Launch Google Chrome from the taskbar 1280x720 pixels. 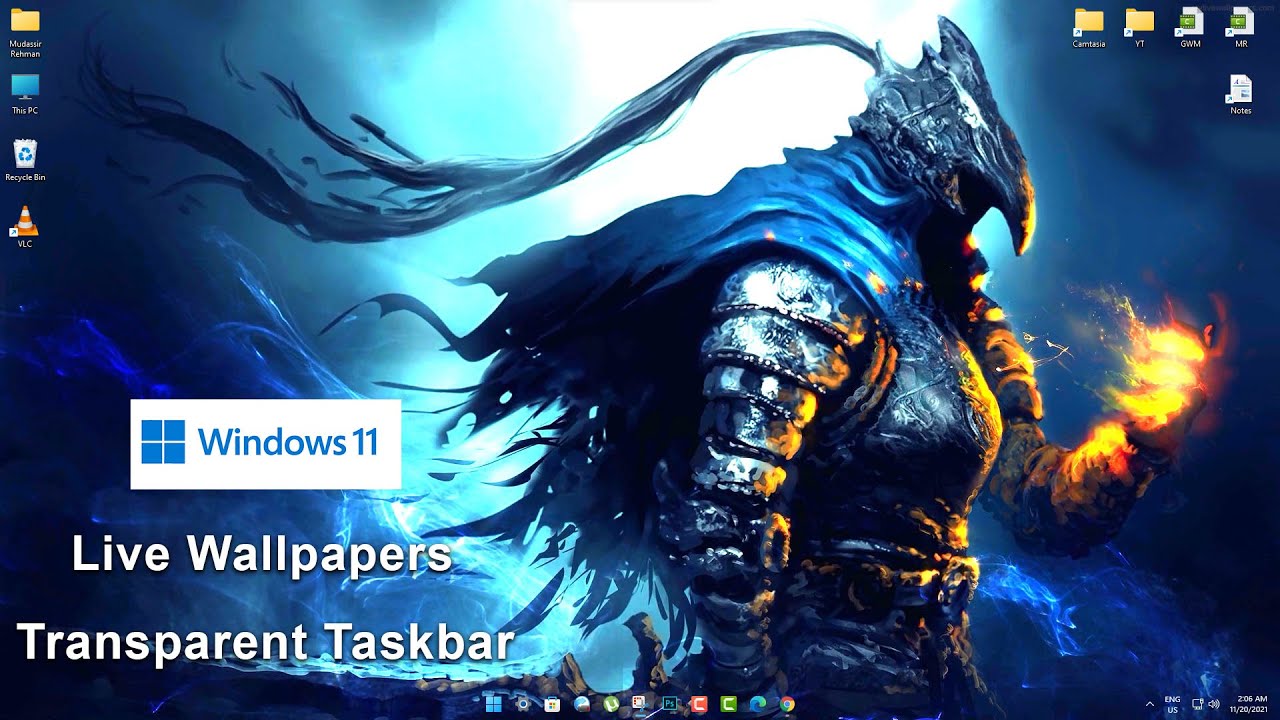point(787,704)
